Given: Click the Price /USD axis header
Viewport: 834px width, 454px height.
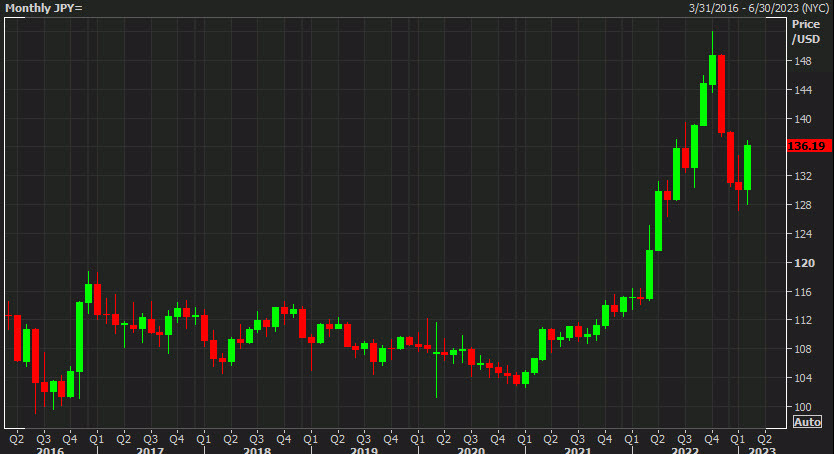Looking at the screenshot, I should click(x=806, y=32).
